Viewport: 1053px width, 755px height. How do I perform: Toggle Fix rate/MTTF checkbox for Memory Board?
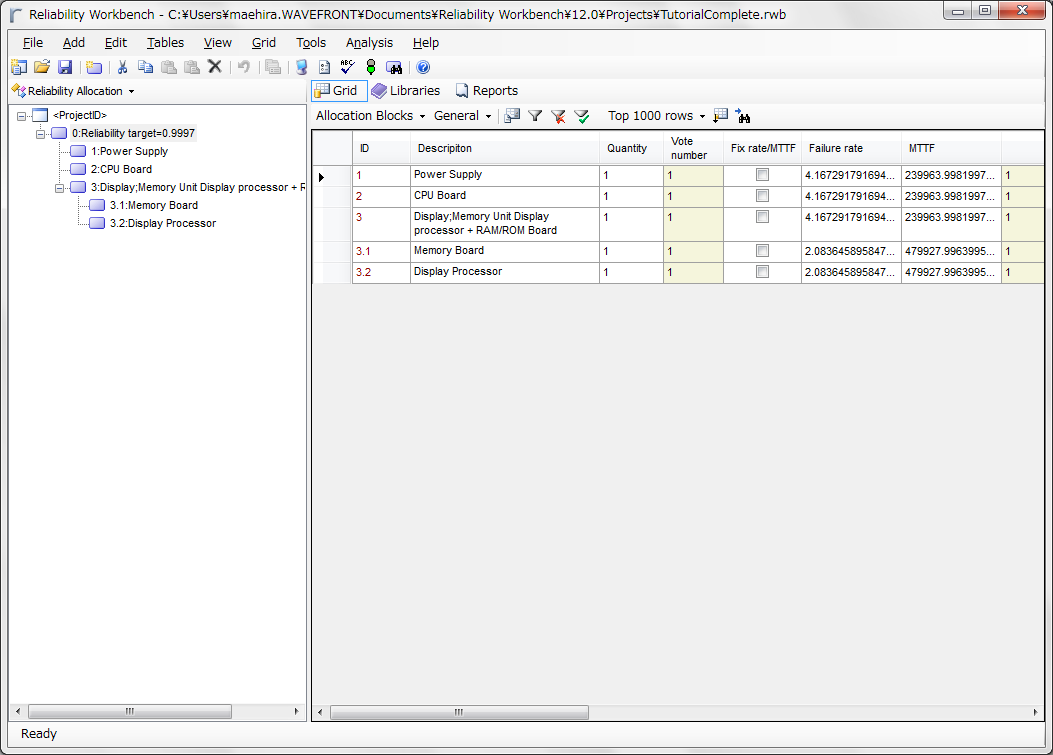[x=762, y=251]
